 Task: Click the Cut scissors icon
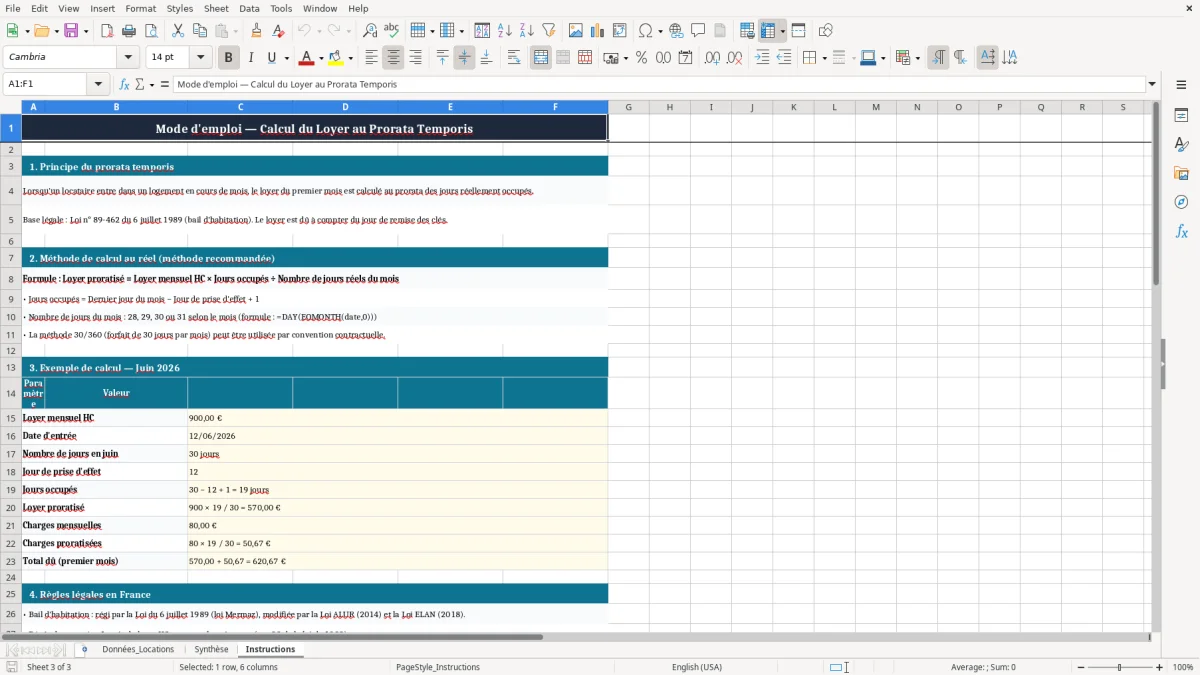pos(178,31)
